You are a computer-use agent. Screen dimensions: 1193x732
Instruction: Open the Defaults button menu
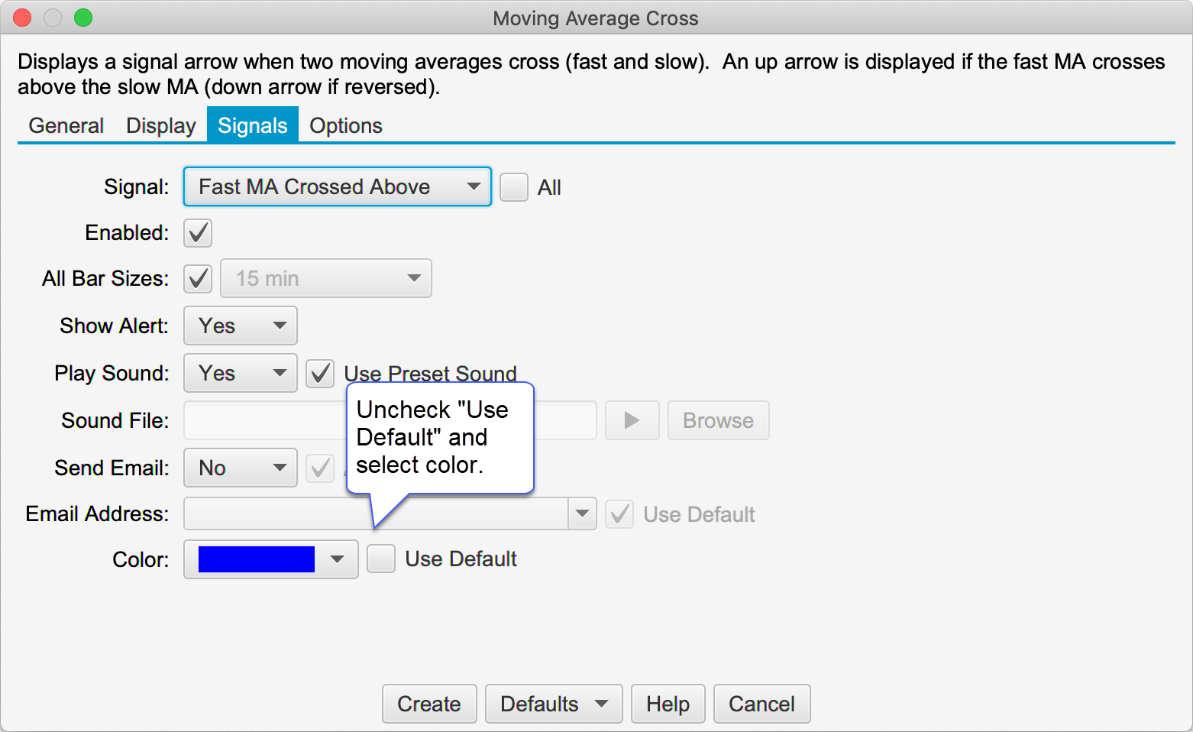click(553, 704)
